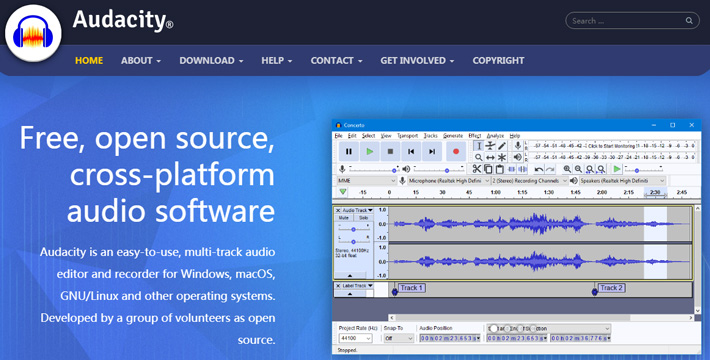
Task: Zoom in with the plus magnifier
Action: (x=567, y=169)
